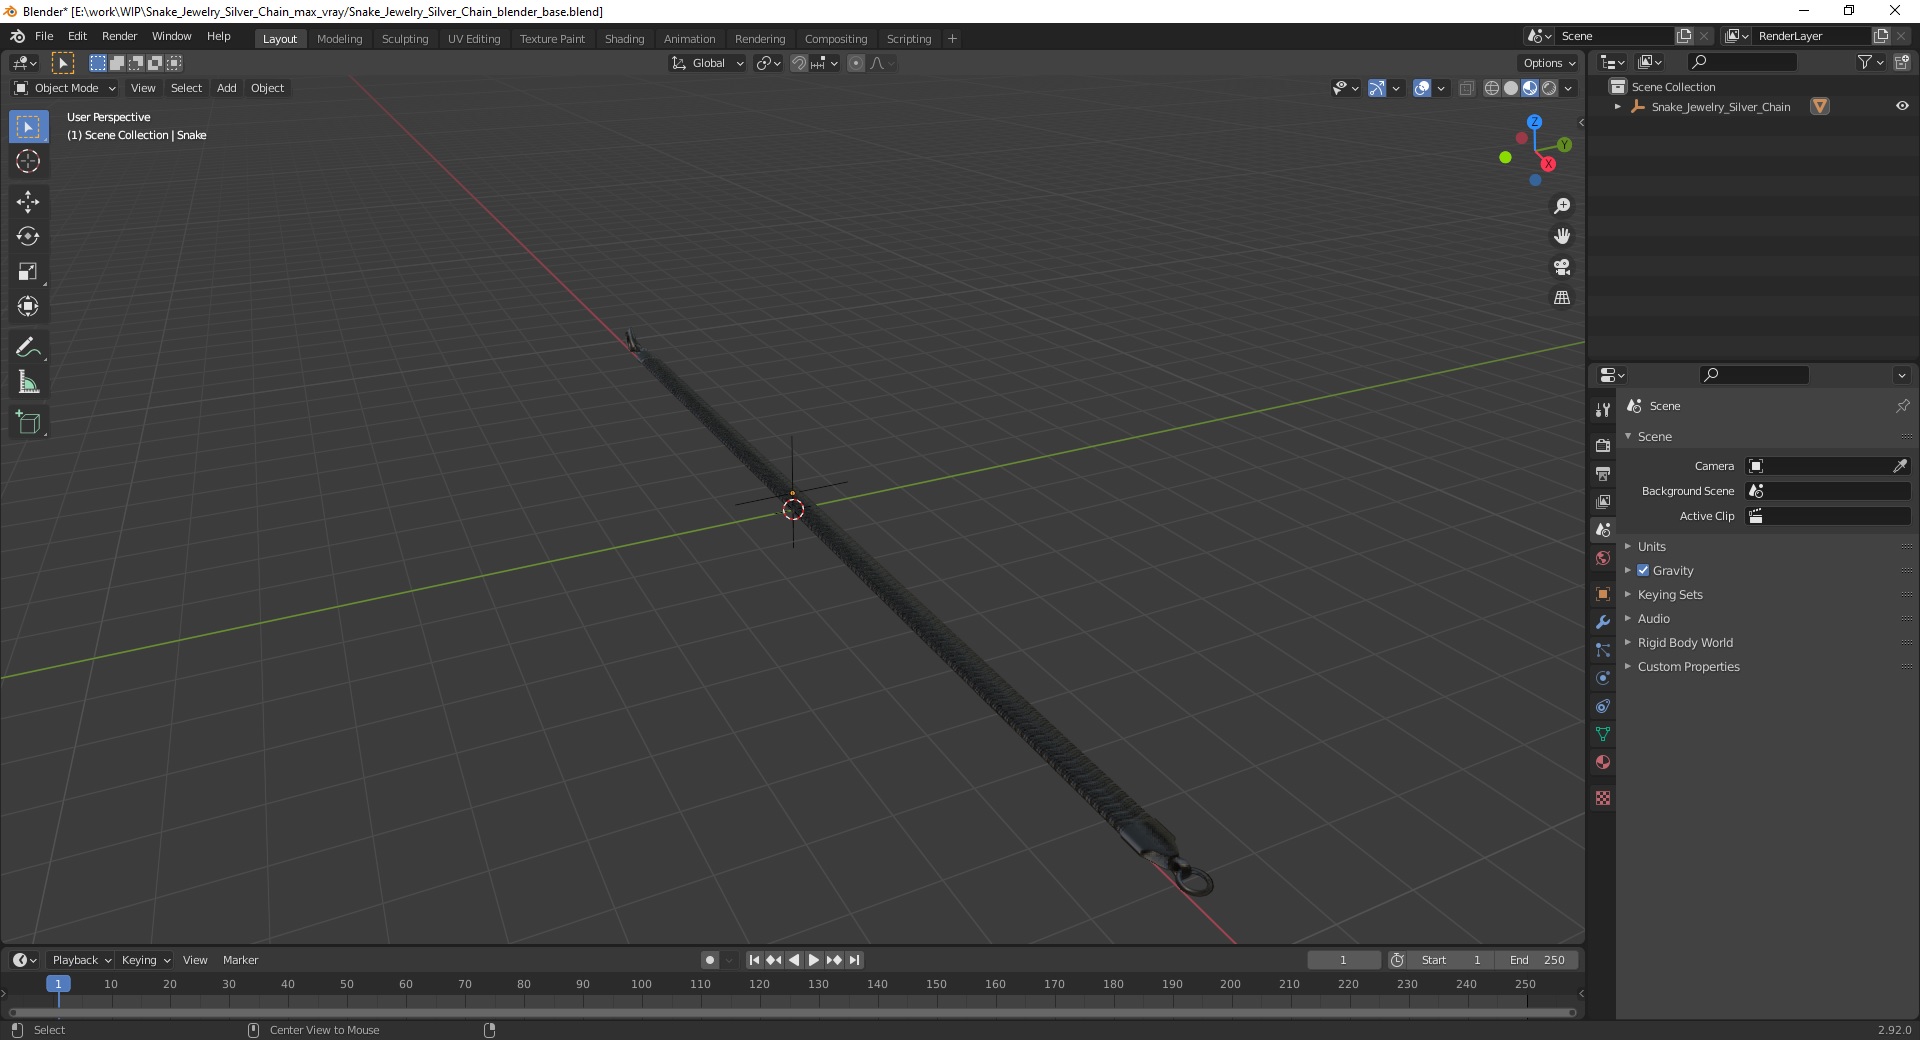Screen dimensions: 1920x1040
Task: Expand the Units panel
Action: [x=1651, y=546]
